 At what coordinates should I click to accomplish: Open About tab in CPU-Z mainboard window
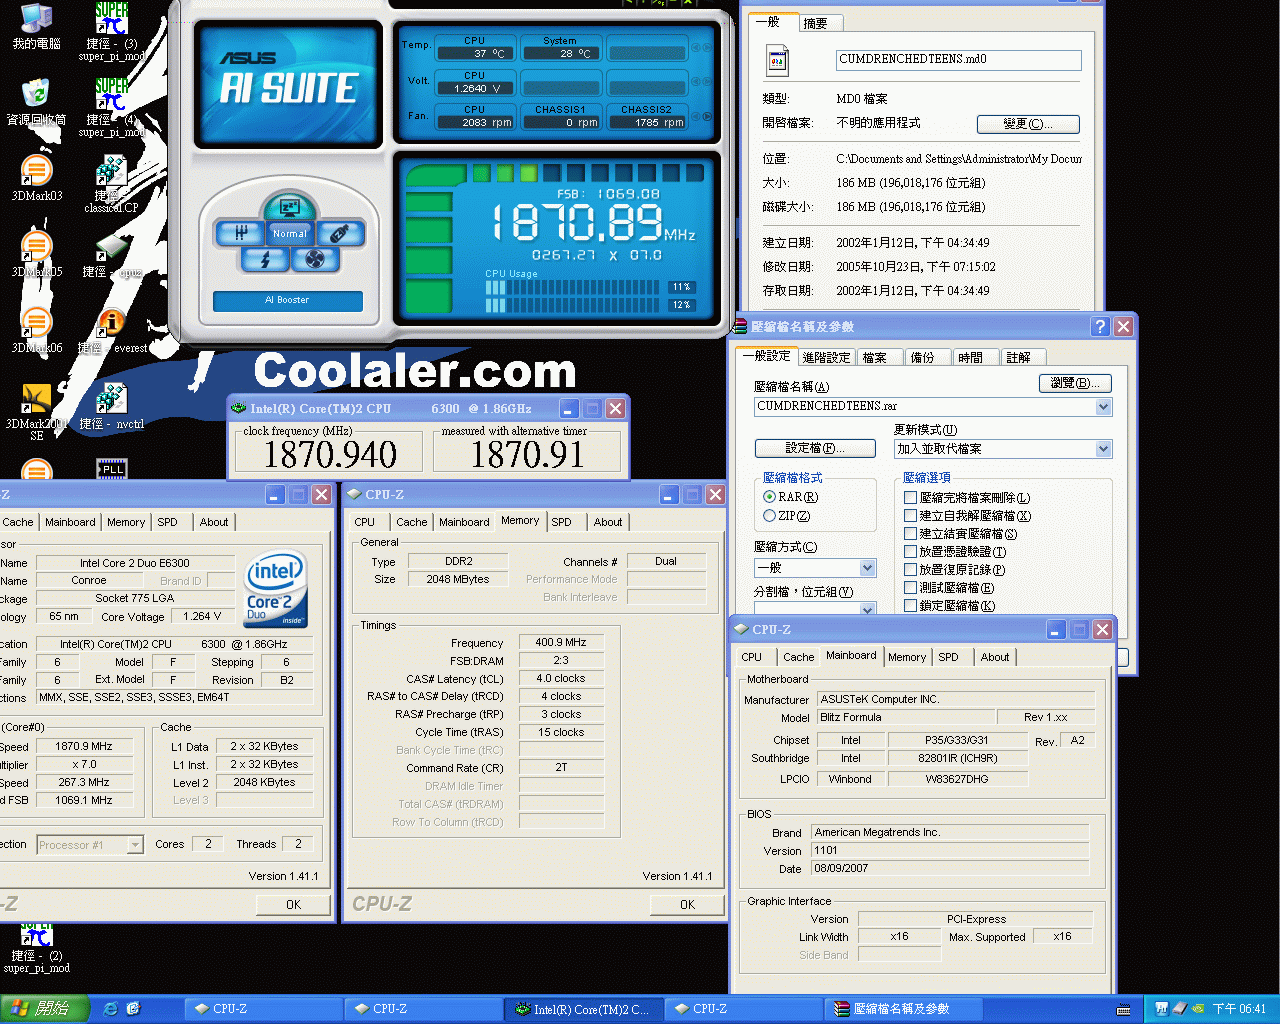click(x=994, y=657)
